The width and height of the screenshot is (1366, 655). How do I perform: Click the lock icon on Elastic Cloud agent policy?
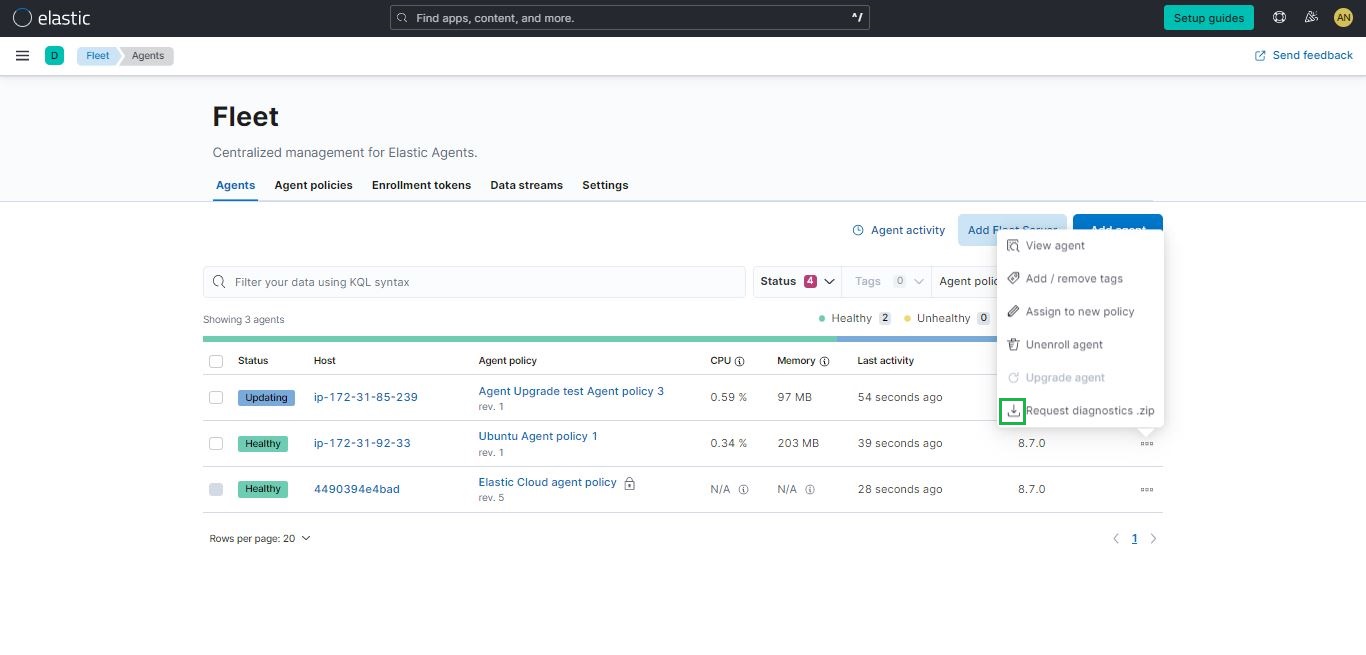tap(628, 482)
